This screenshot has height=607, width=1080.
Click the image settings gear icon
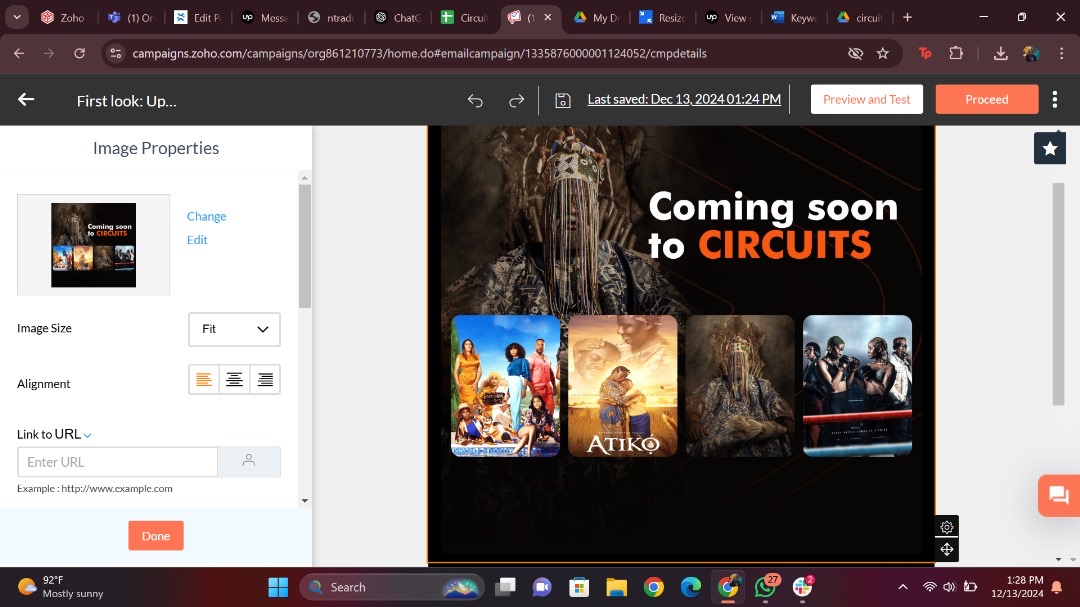click(946, 527)
